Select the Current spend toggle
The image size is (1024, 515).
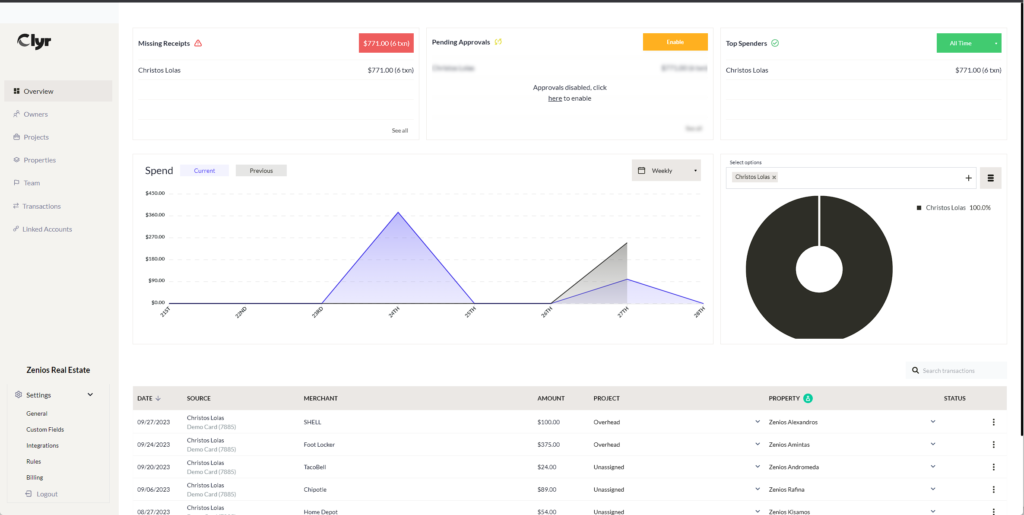pos(204,170)
